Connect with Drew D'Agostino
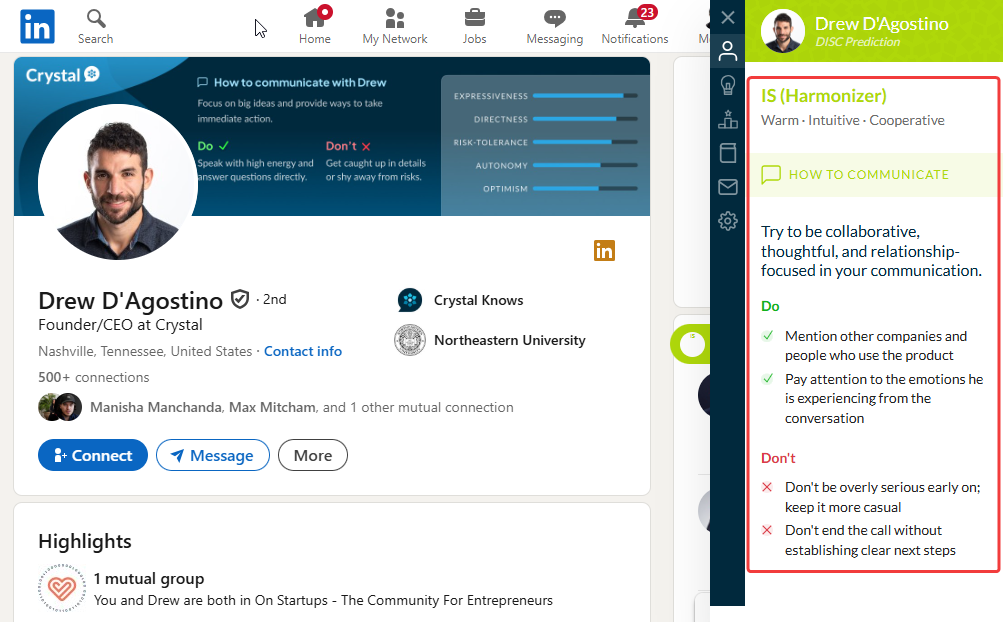 (93, 455)
